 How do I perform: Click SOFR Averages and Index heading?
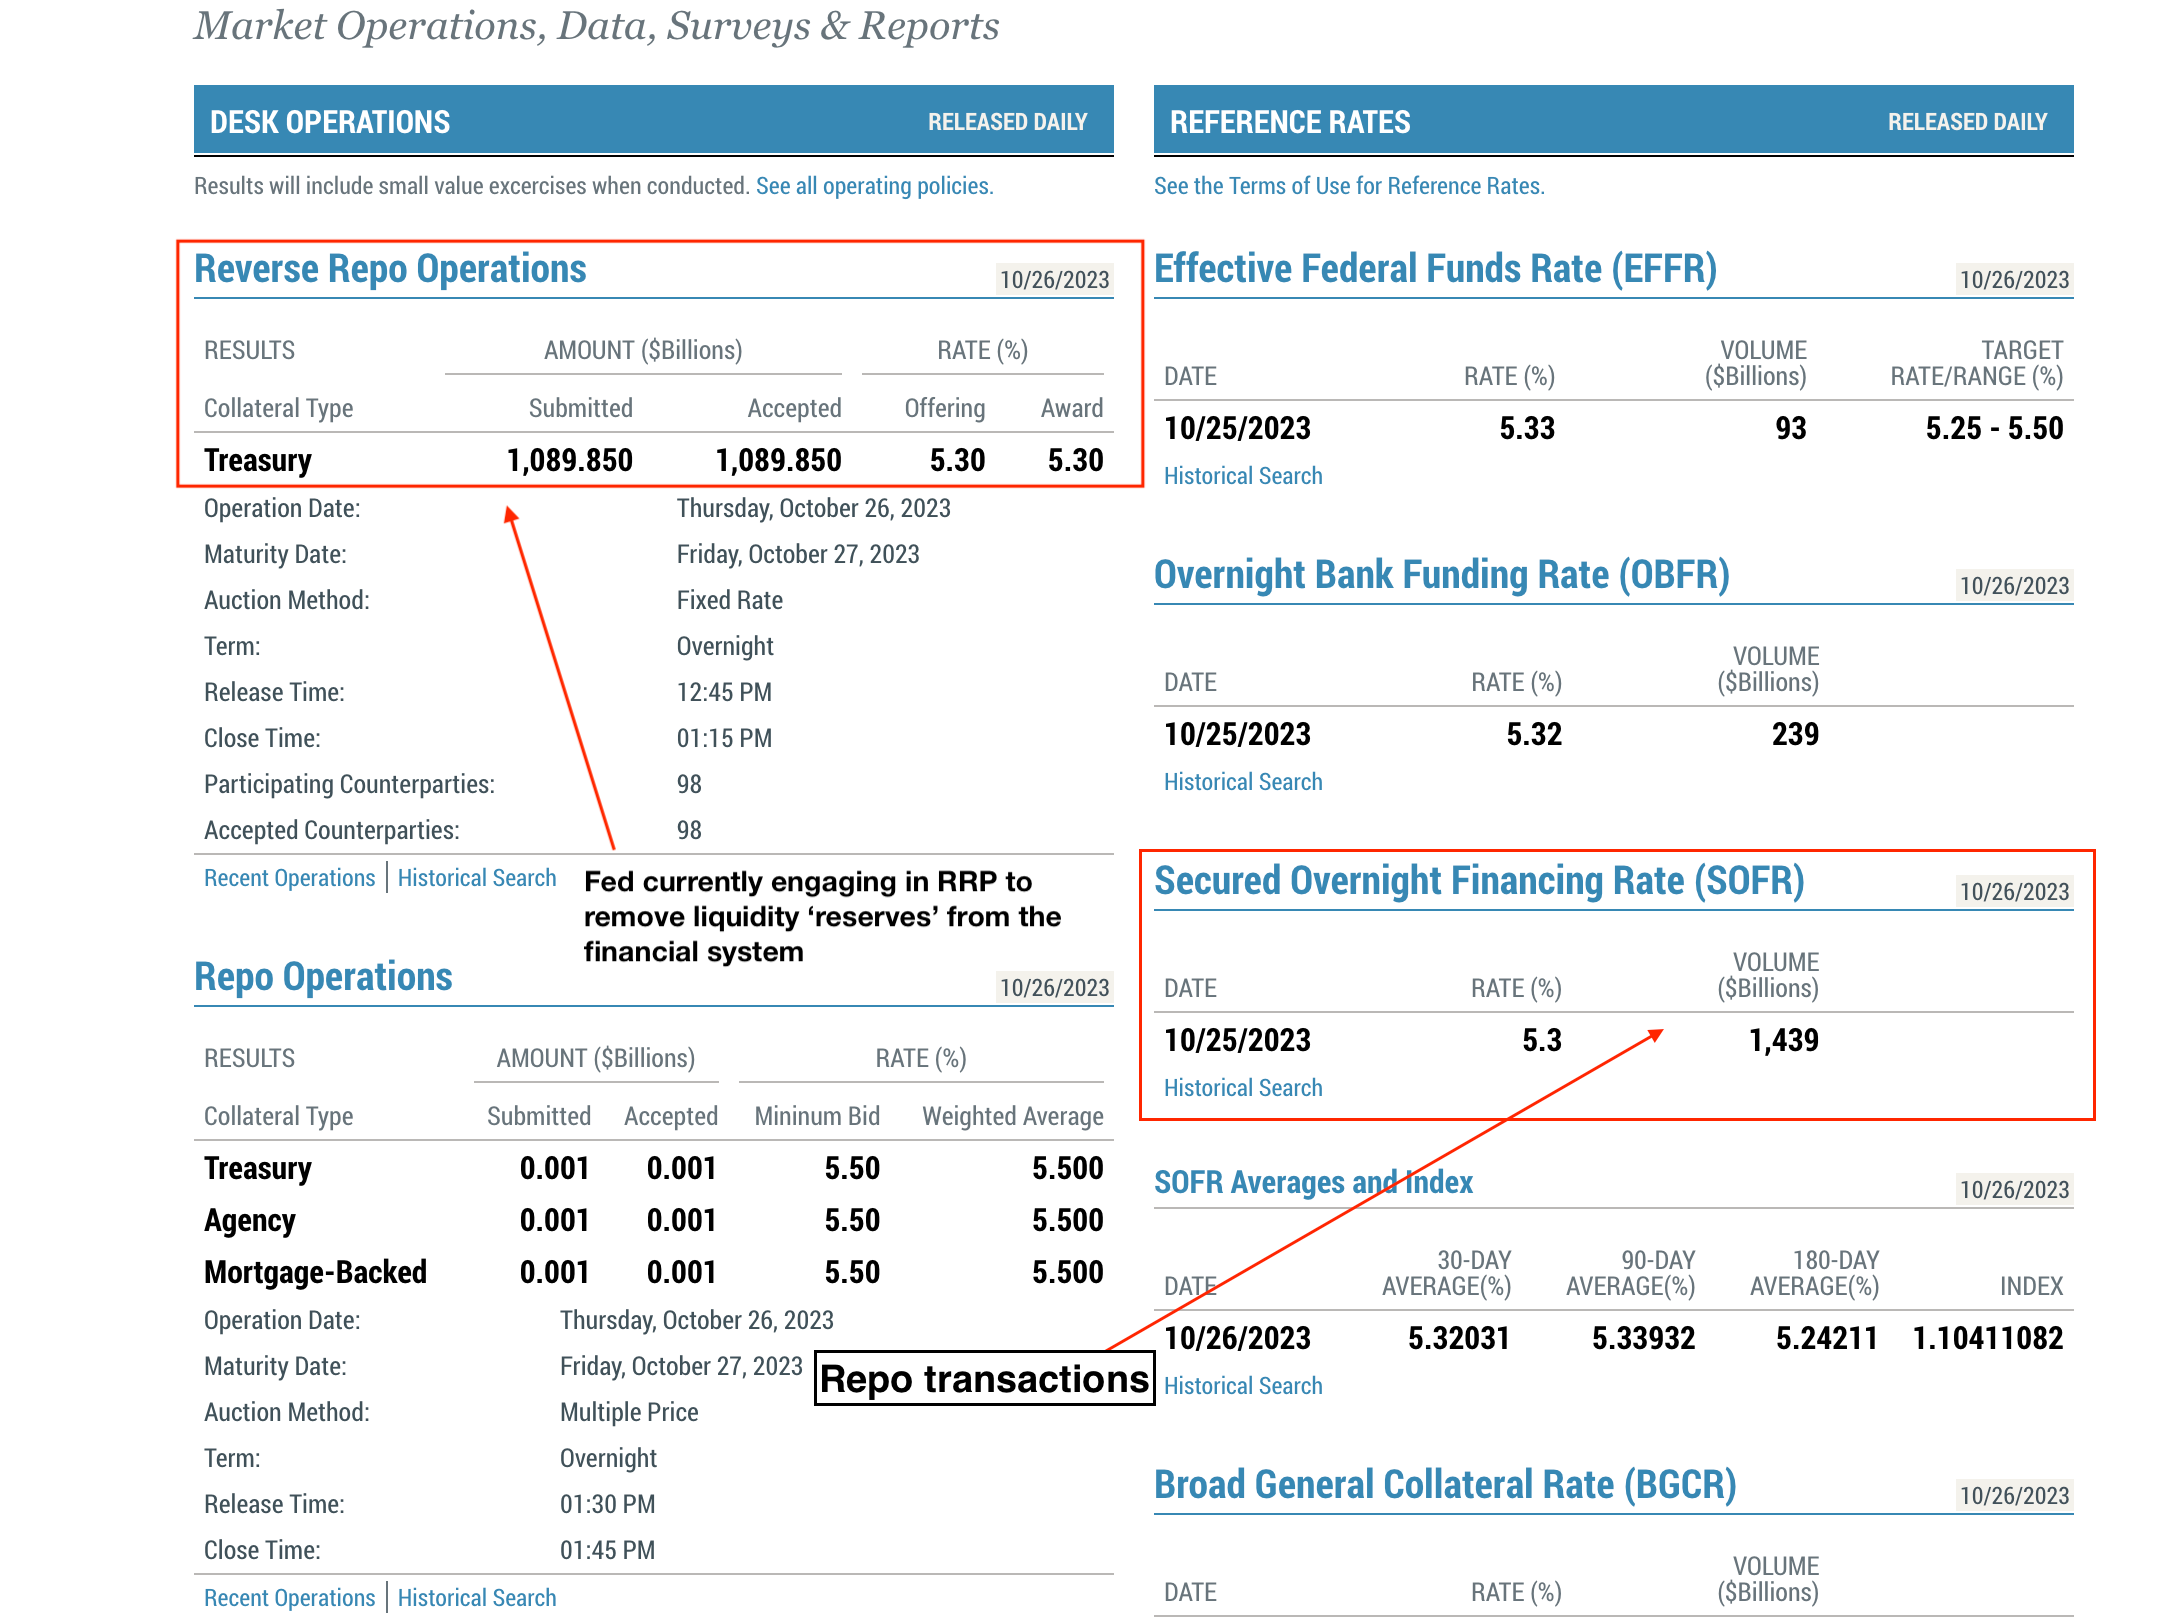point(1312,1183)
